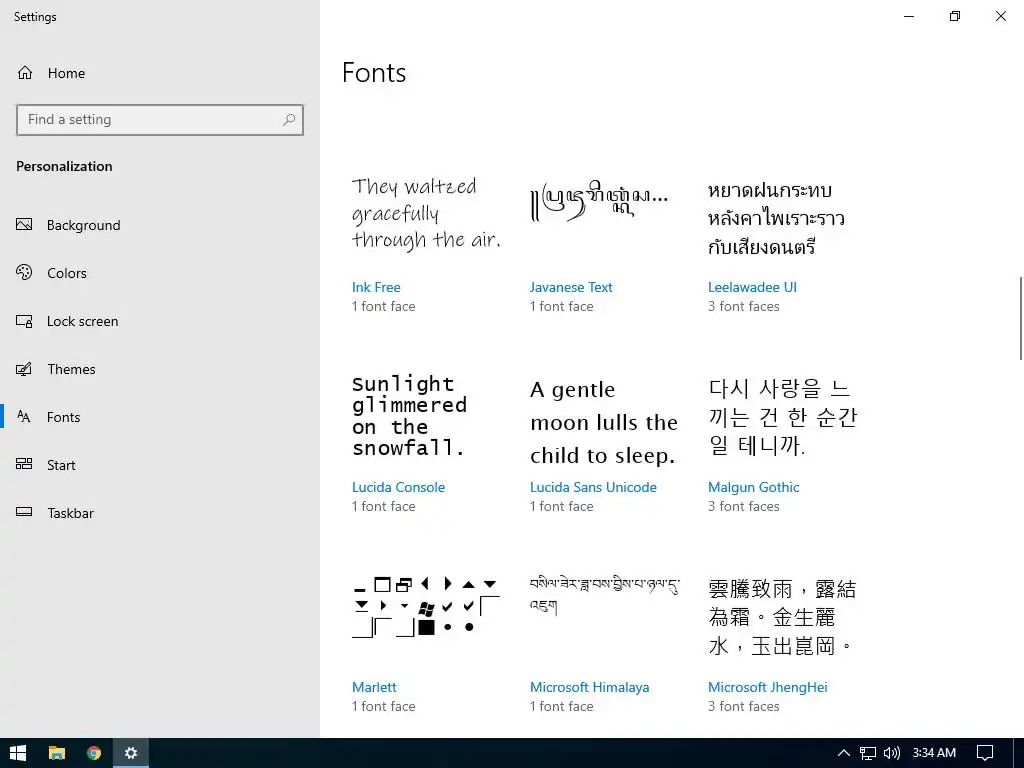Open the Microsoft JhengHei font link
1024x768 pixels.
click(767, 687)
